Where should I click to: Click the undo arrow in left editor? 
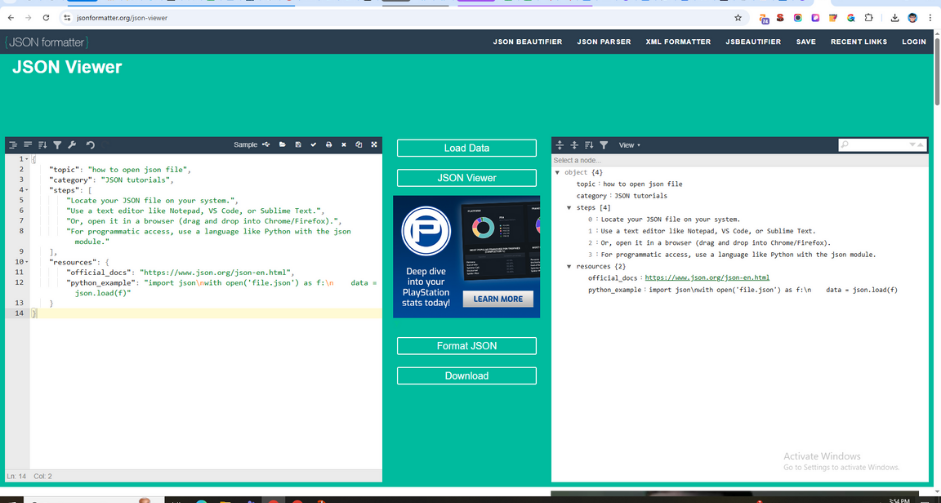[90, 145]
